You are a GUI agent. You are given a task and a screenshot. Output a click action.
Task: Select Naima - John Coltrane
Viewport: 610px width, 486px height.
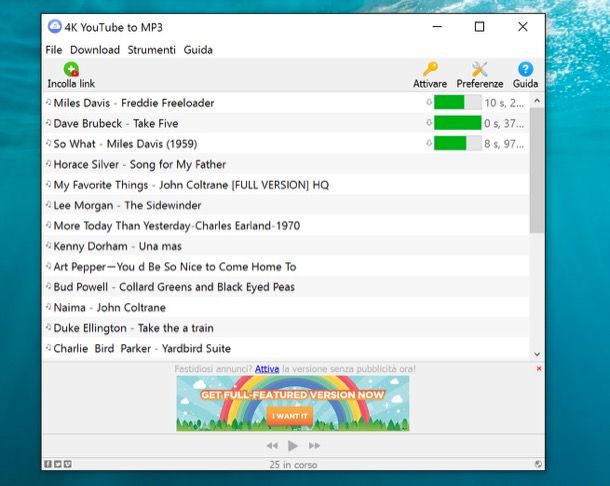point(286,307)
